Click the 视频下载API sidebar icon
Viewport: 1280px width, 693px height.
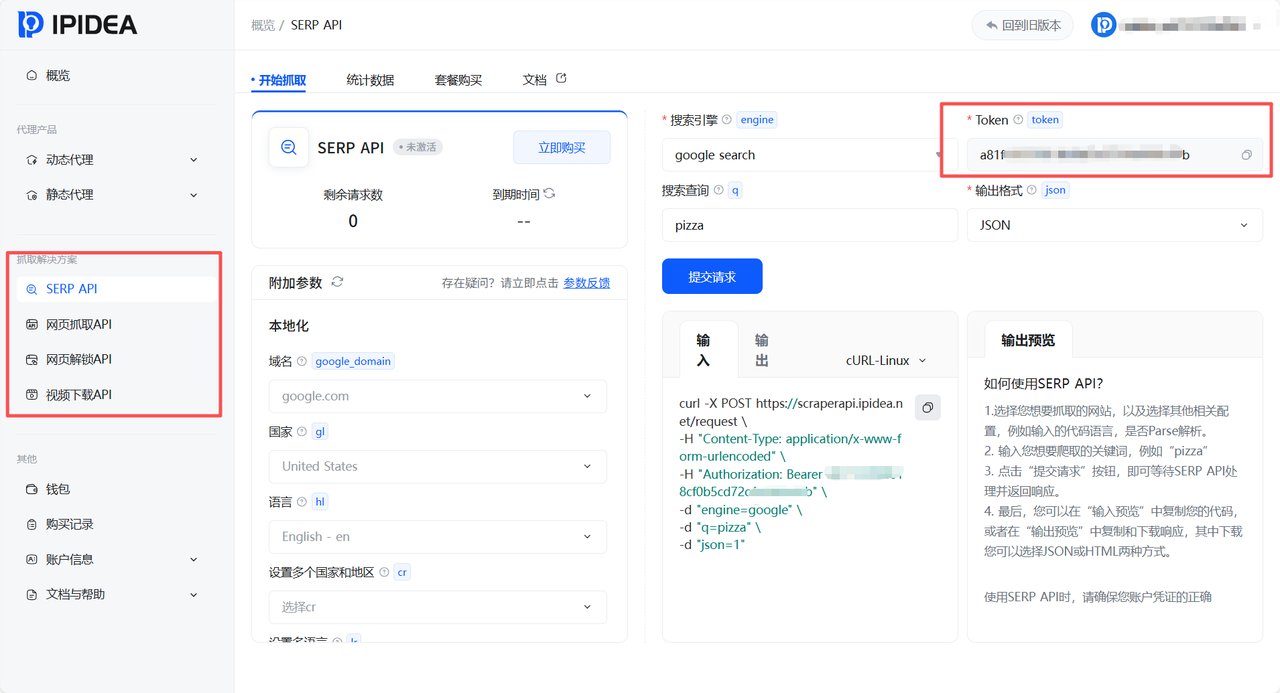pos(31,394)
